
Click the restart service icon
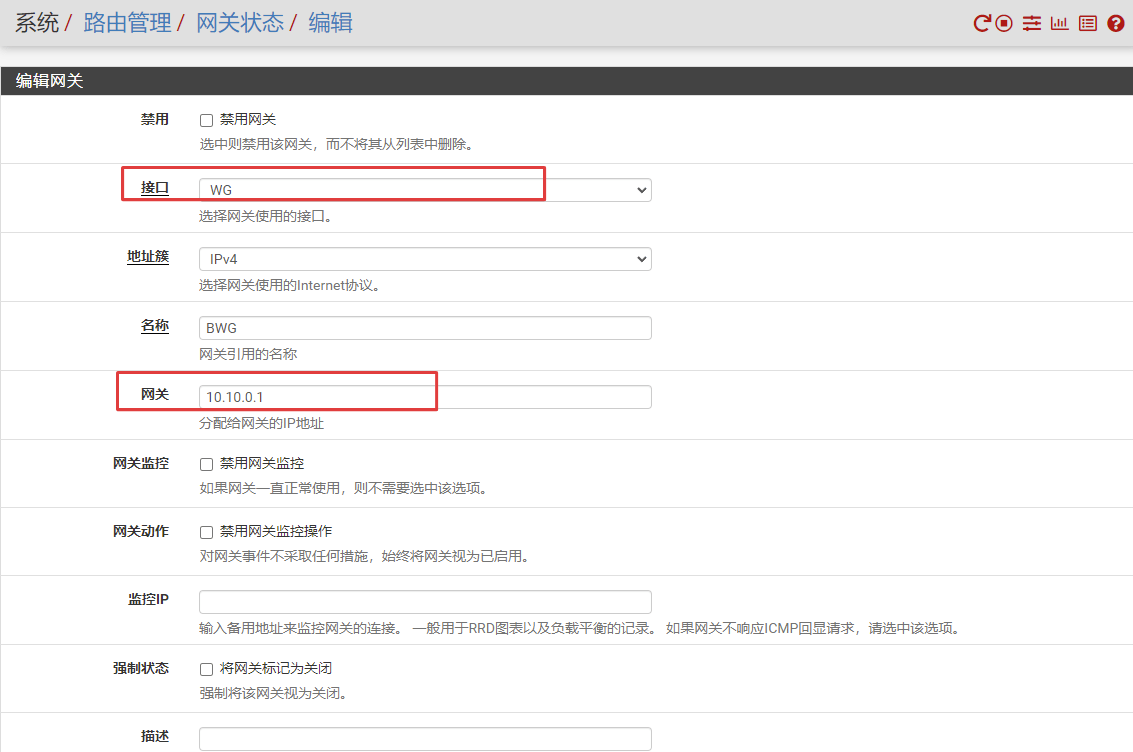point(982,23)
